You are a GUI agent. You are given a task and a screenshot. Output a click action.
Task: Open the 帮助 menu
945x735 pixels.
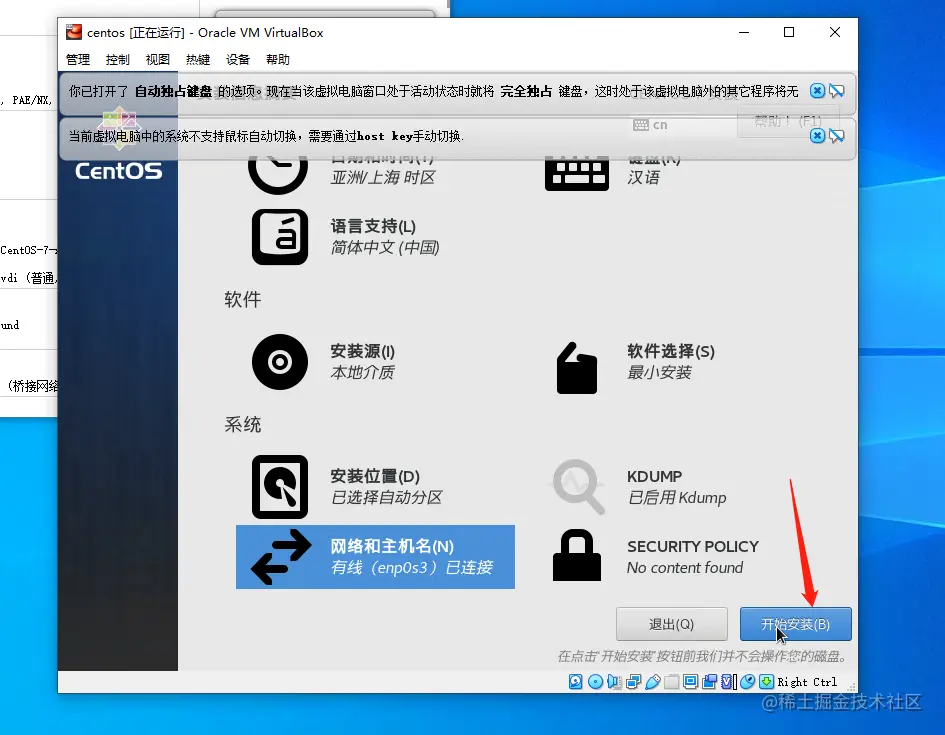[x=277, y=60]
